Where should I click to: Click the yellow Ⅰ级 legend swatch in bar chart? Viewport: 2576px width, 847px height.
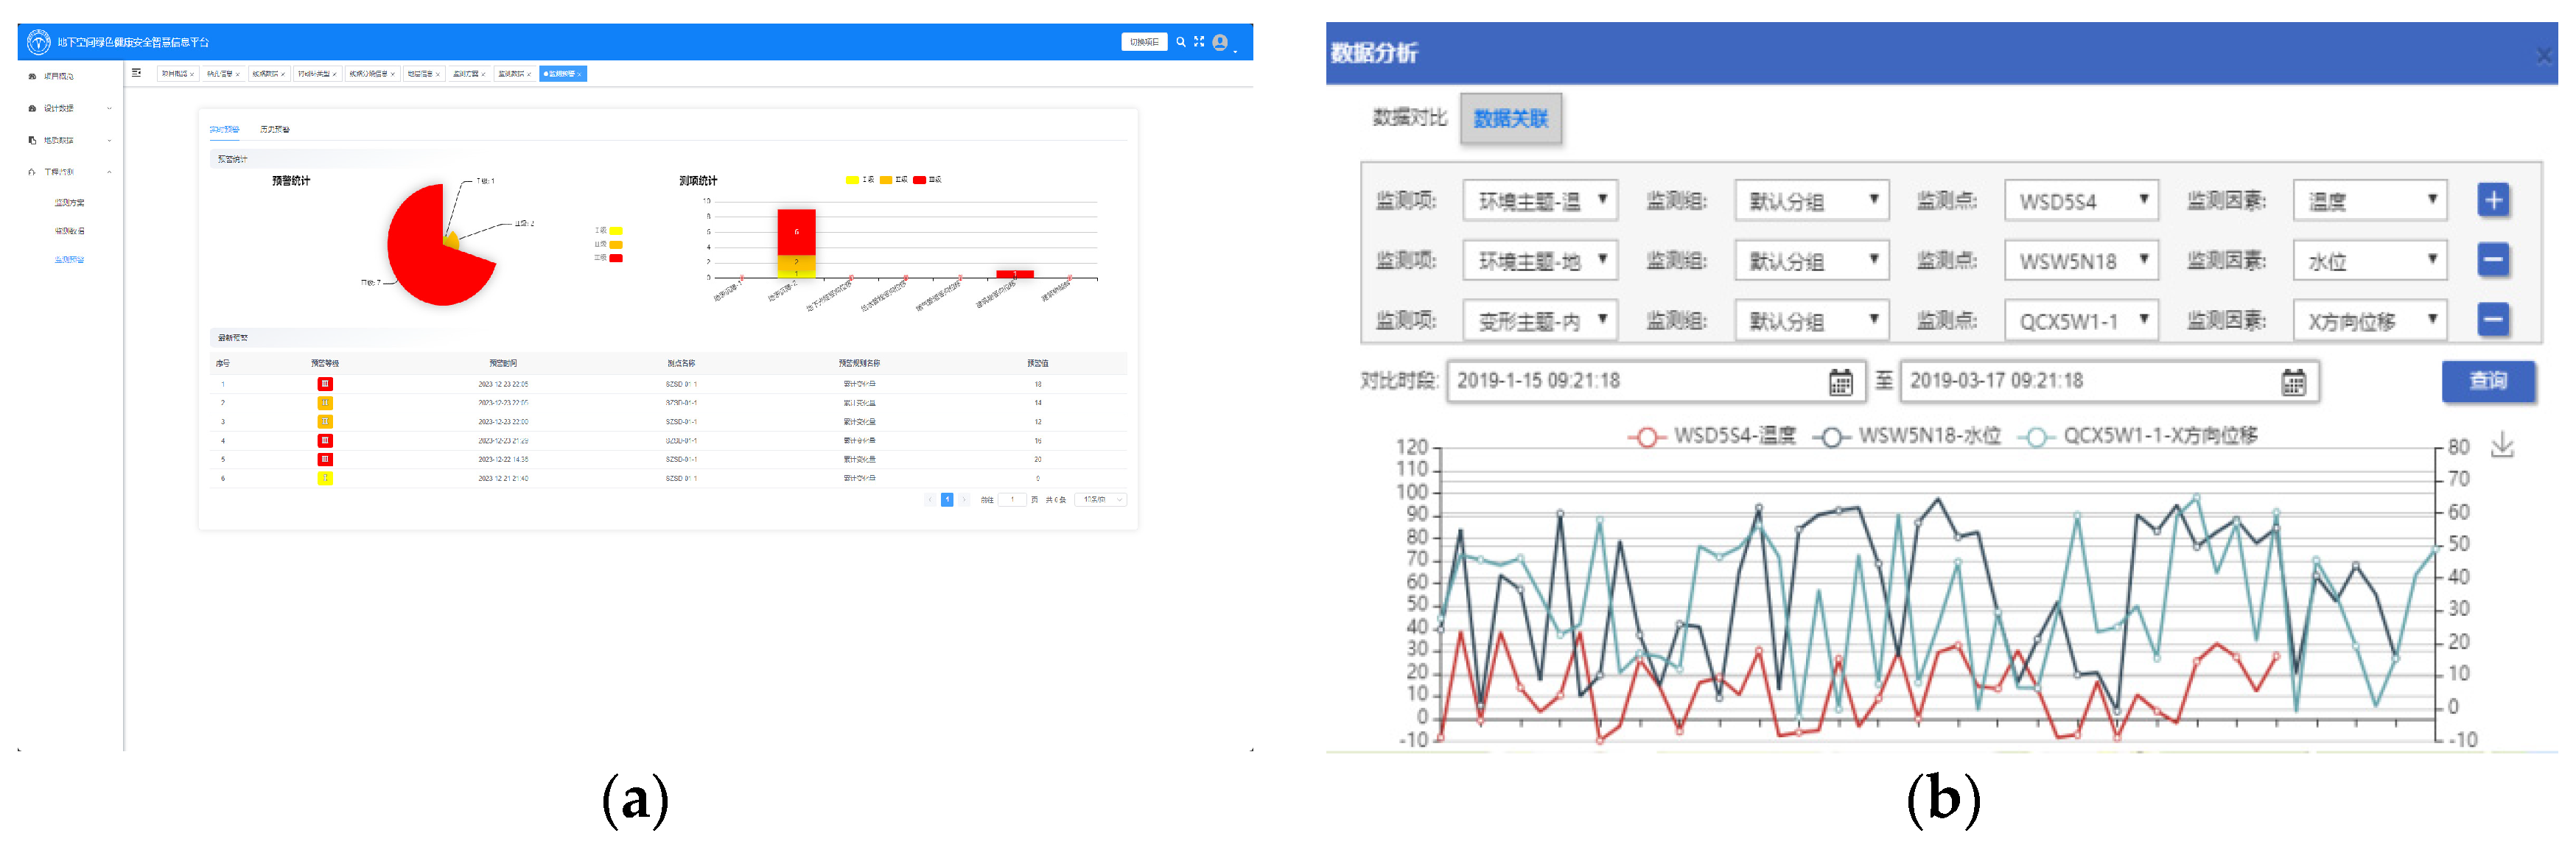click(x=852, y=180)
